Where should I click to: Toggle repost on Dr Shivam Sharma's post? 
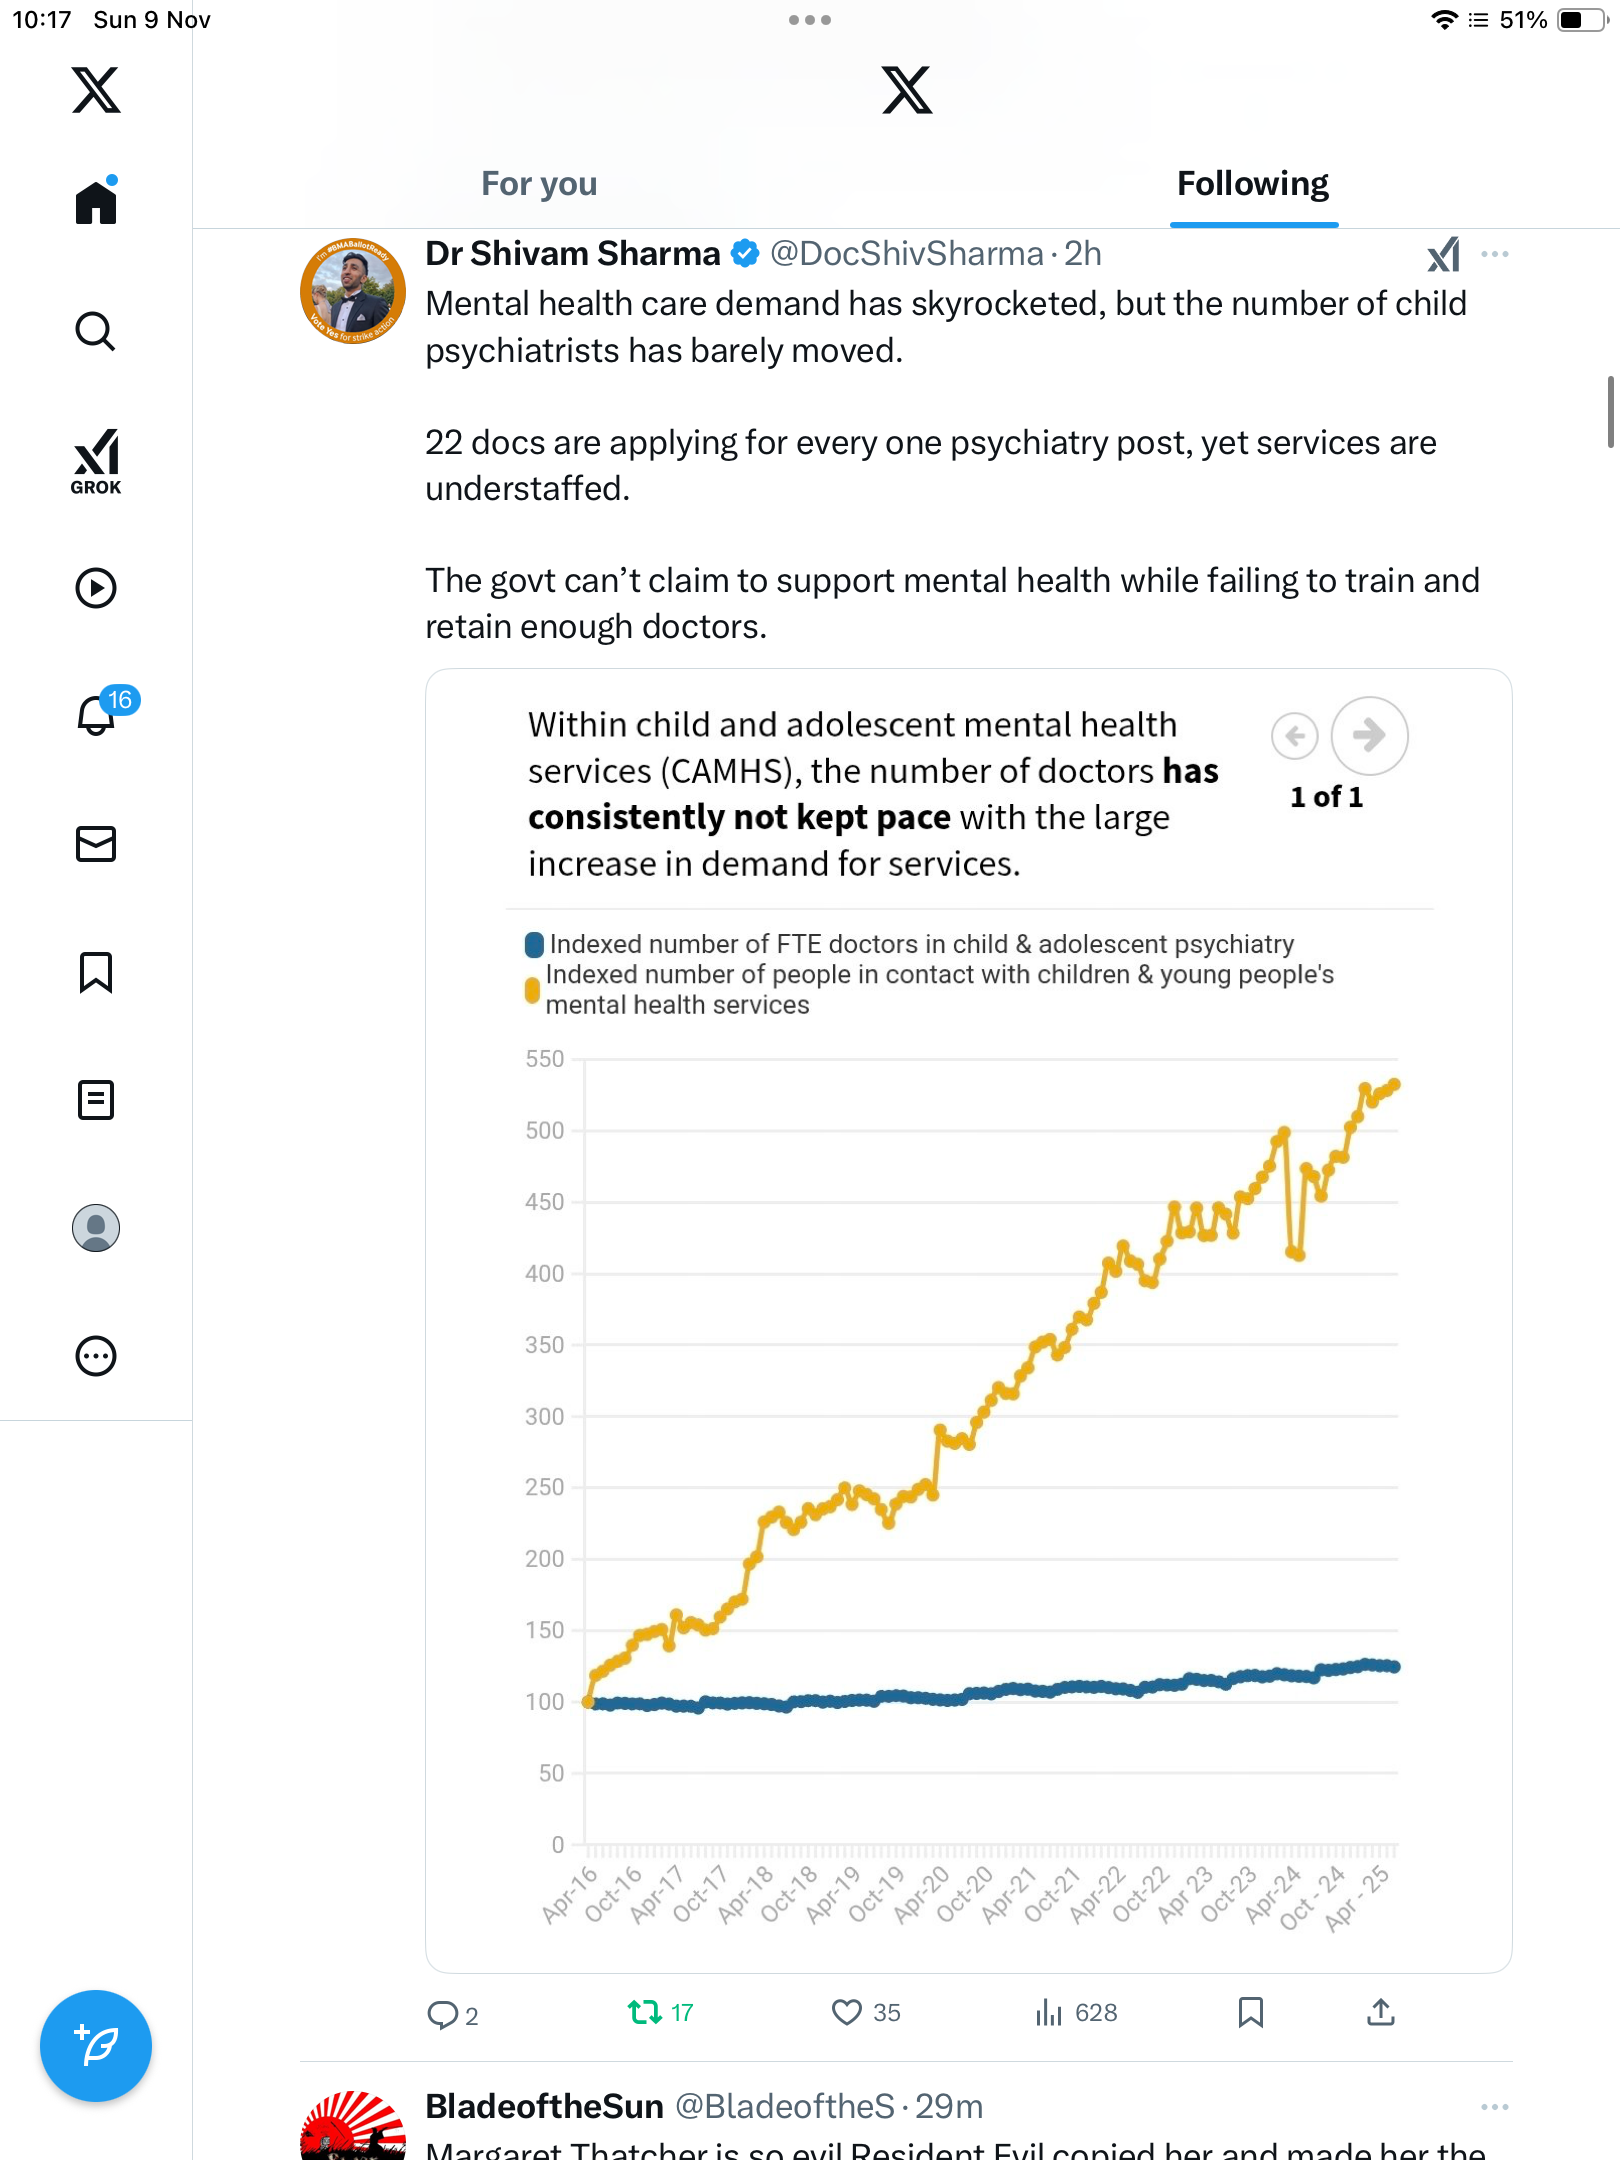tap(644, 2012)
